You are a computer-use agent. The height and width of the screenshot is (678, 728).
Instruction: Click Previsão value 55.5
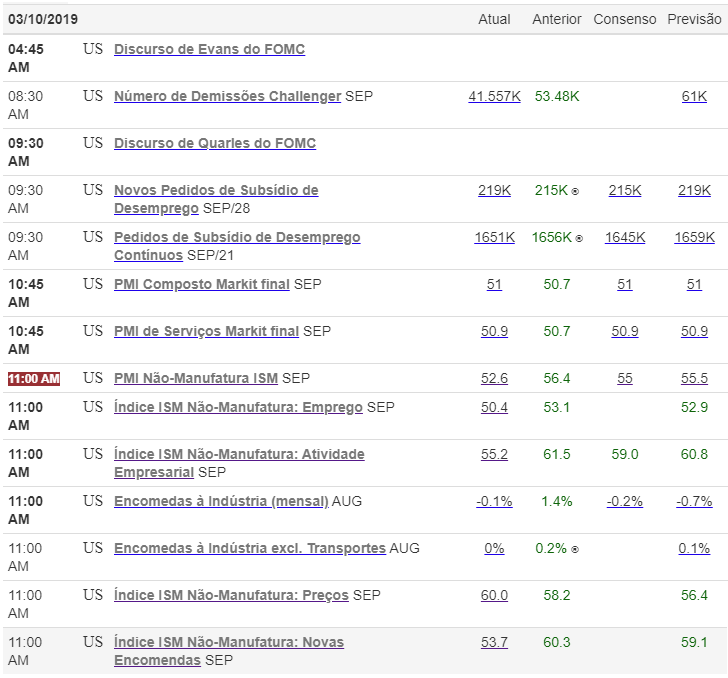[694, 378]
